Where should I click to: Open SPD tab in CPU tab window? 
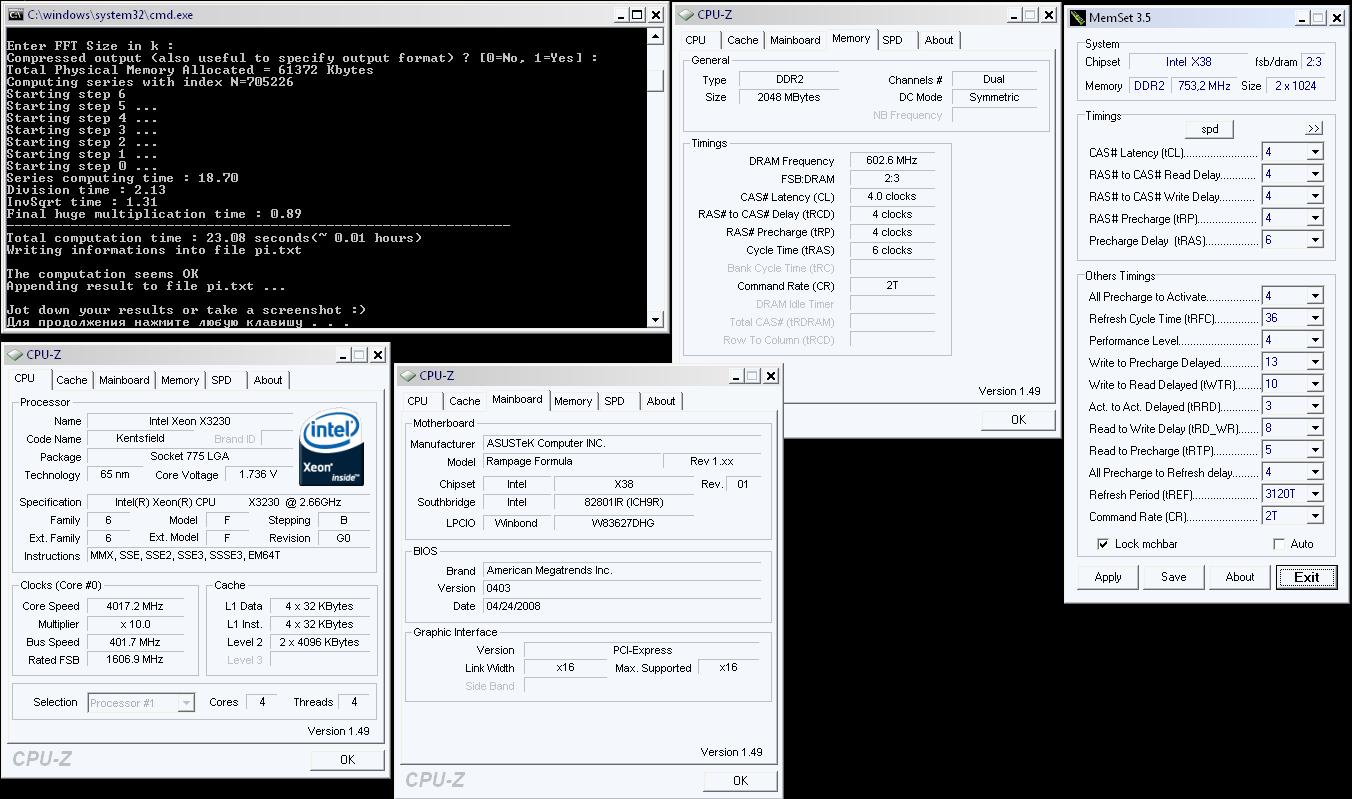pyautogui.click(x=221, y=380)
